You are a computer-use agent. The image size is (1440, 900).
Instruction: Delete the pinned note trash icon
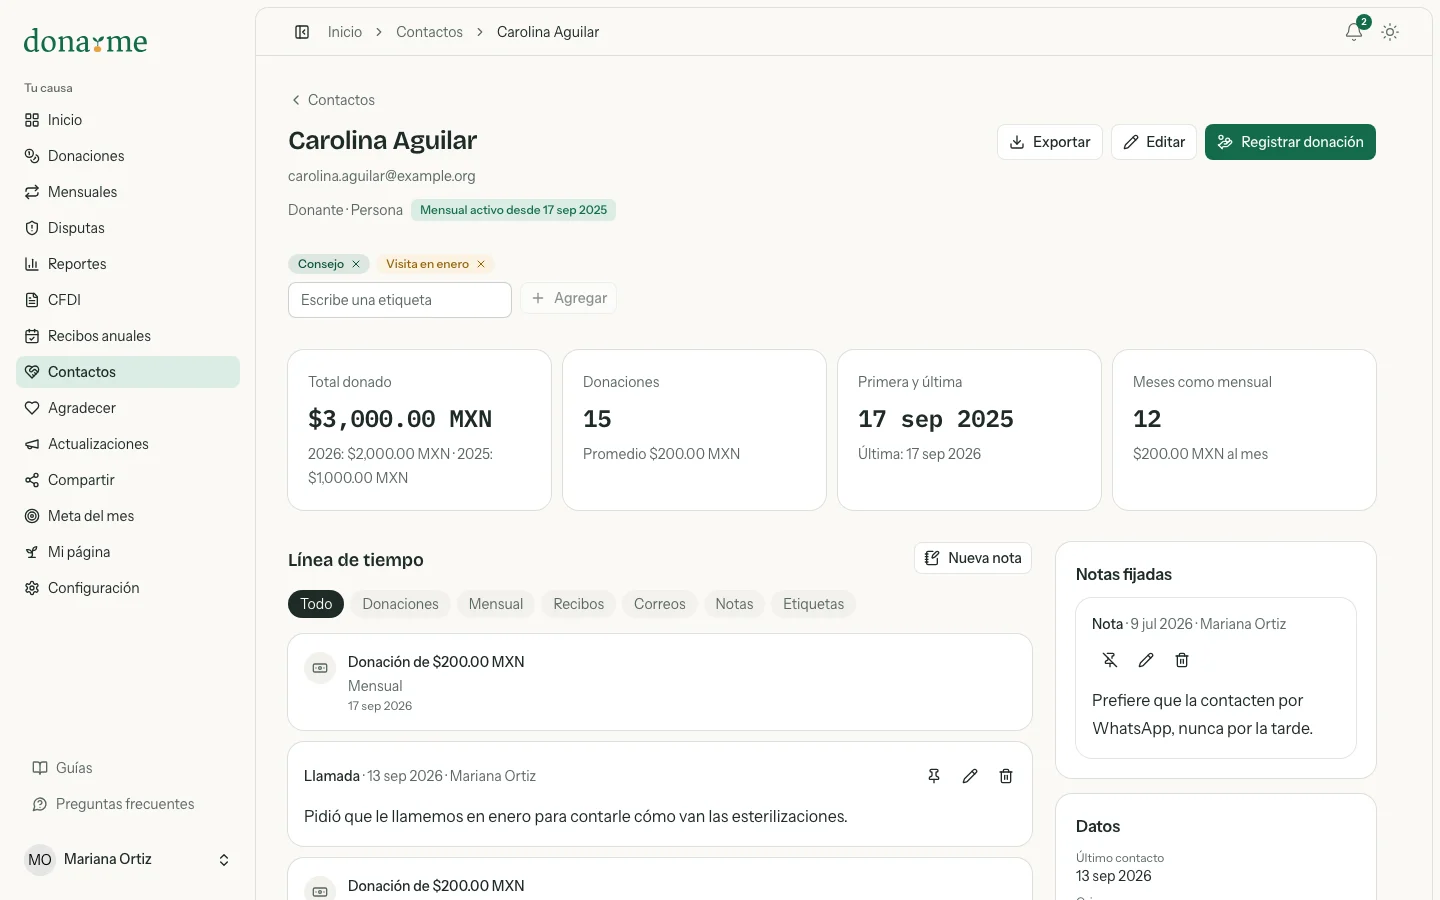pos(1182,660)
